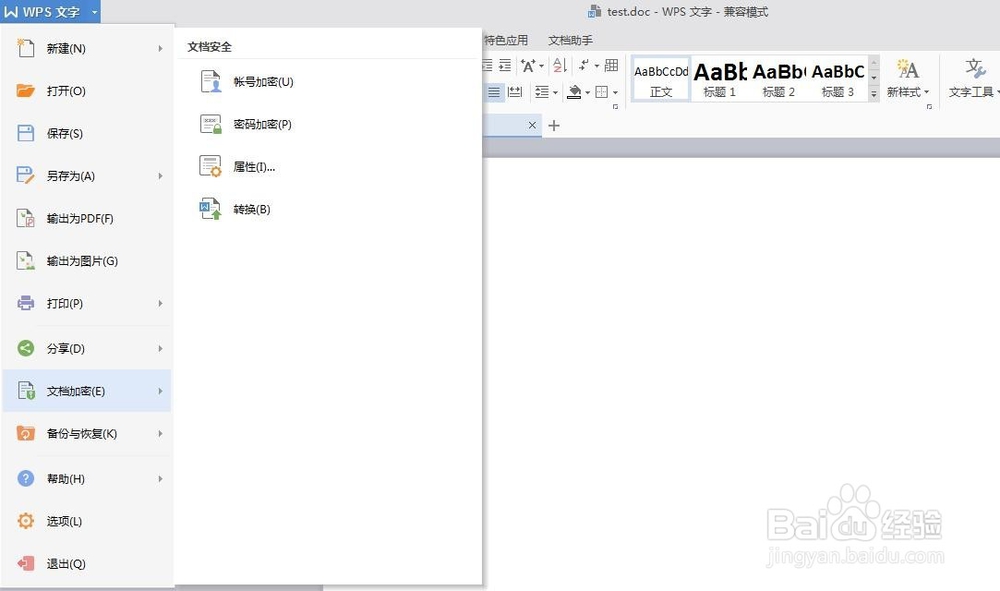Click the 新样式 new style icon

(908, 69)
